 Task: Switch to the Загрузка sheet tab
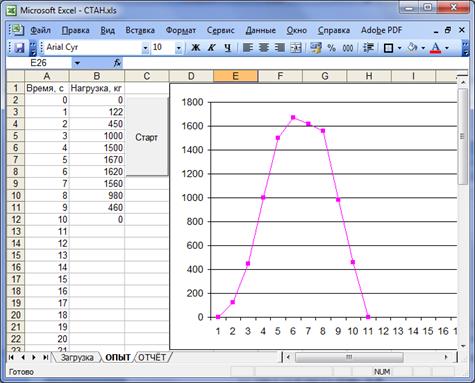[77, 357]
